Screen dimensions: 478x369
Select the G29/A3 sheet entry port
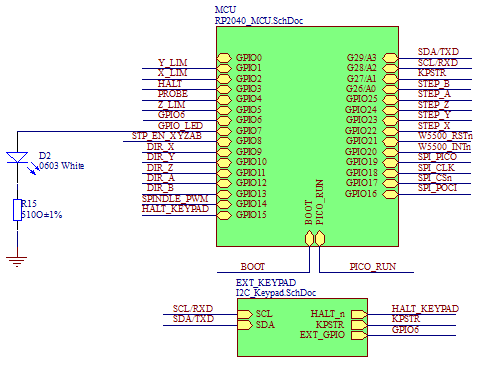(x=390, y=58)
